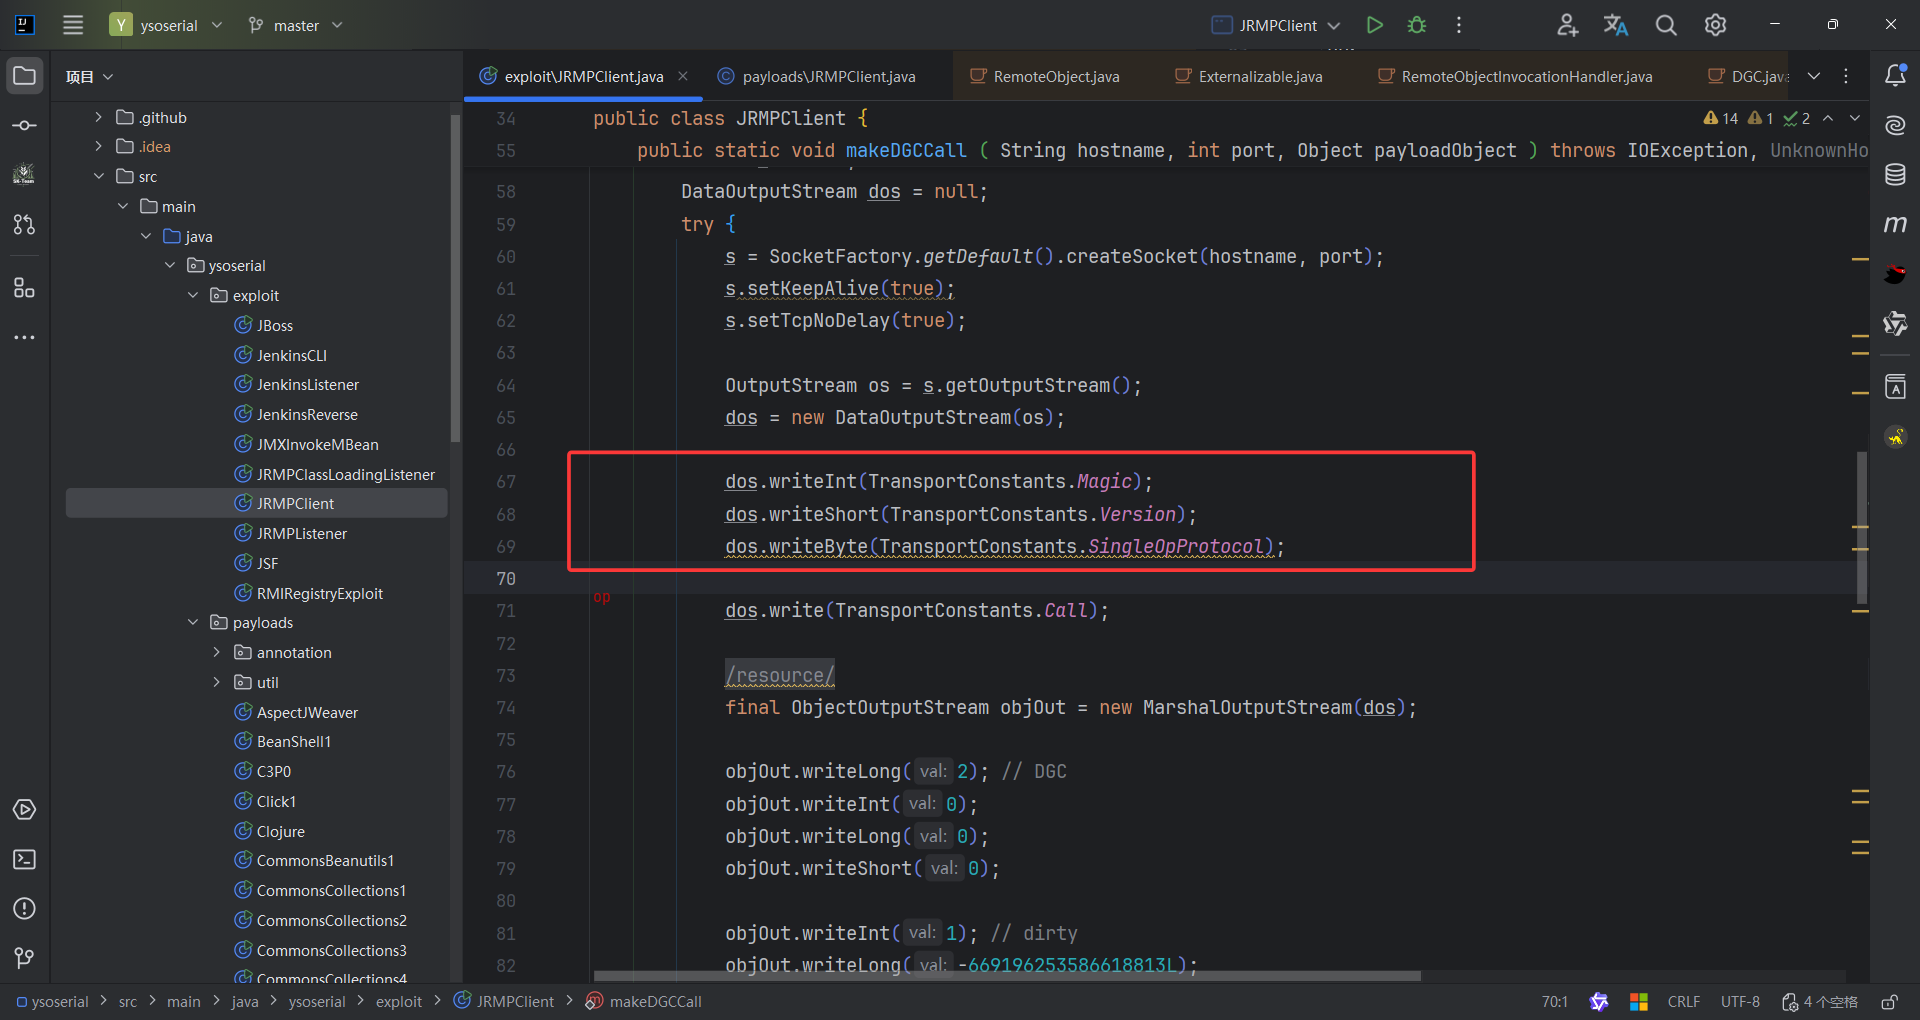Open the Maven tool window
Screen dimensions: 1920x1020
tap(1895, 224)
